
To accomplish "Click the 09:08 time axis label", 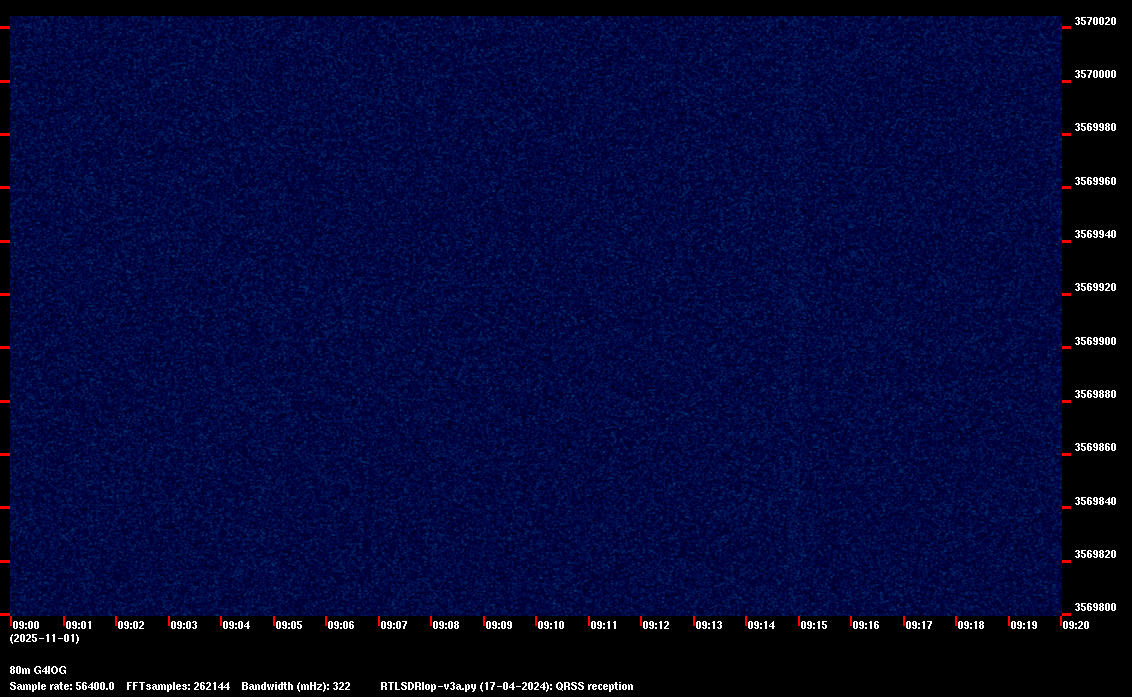I will coord(445,625).
